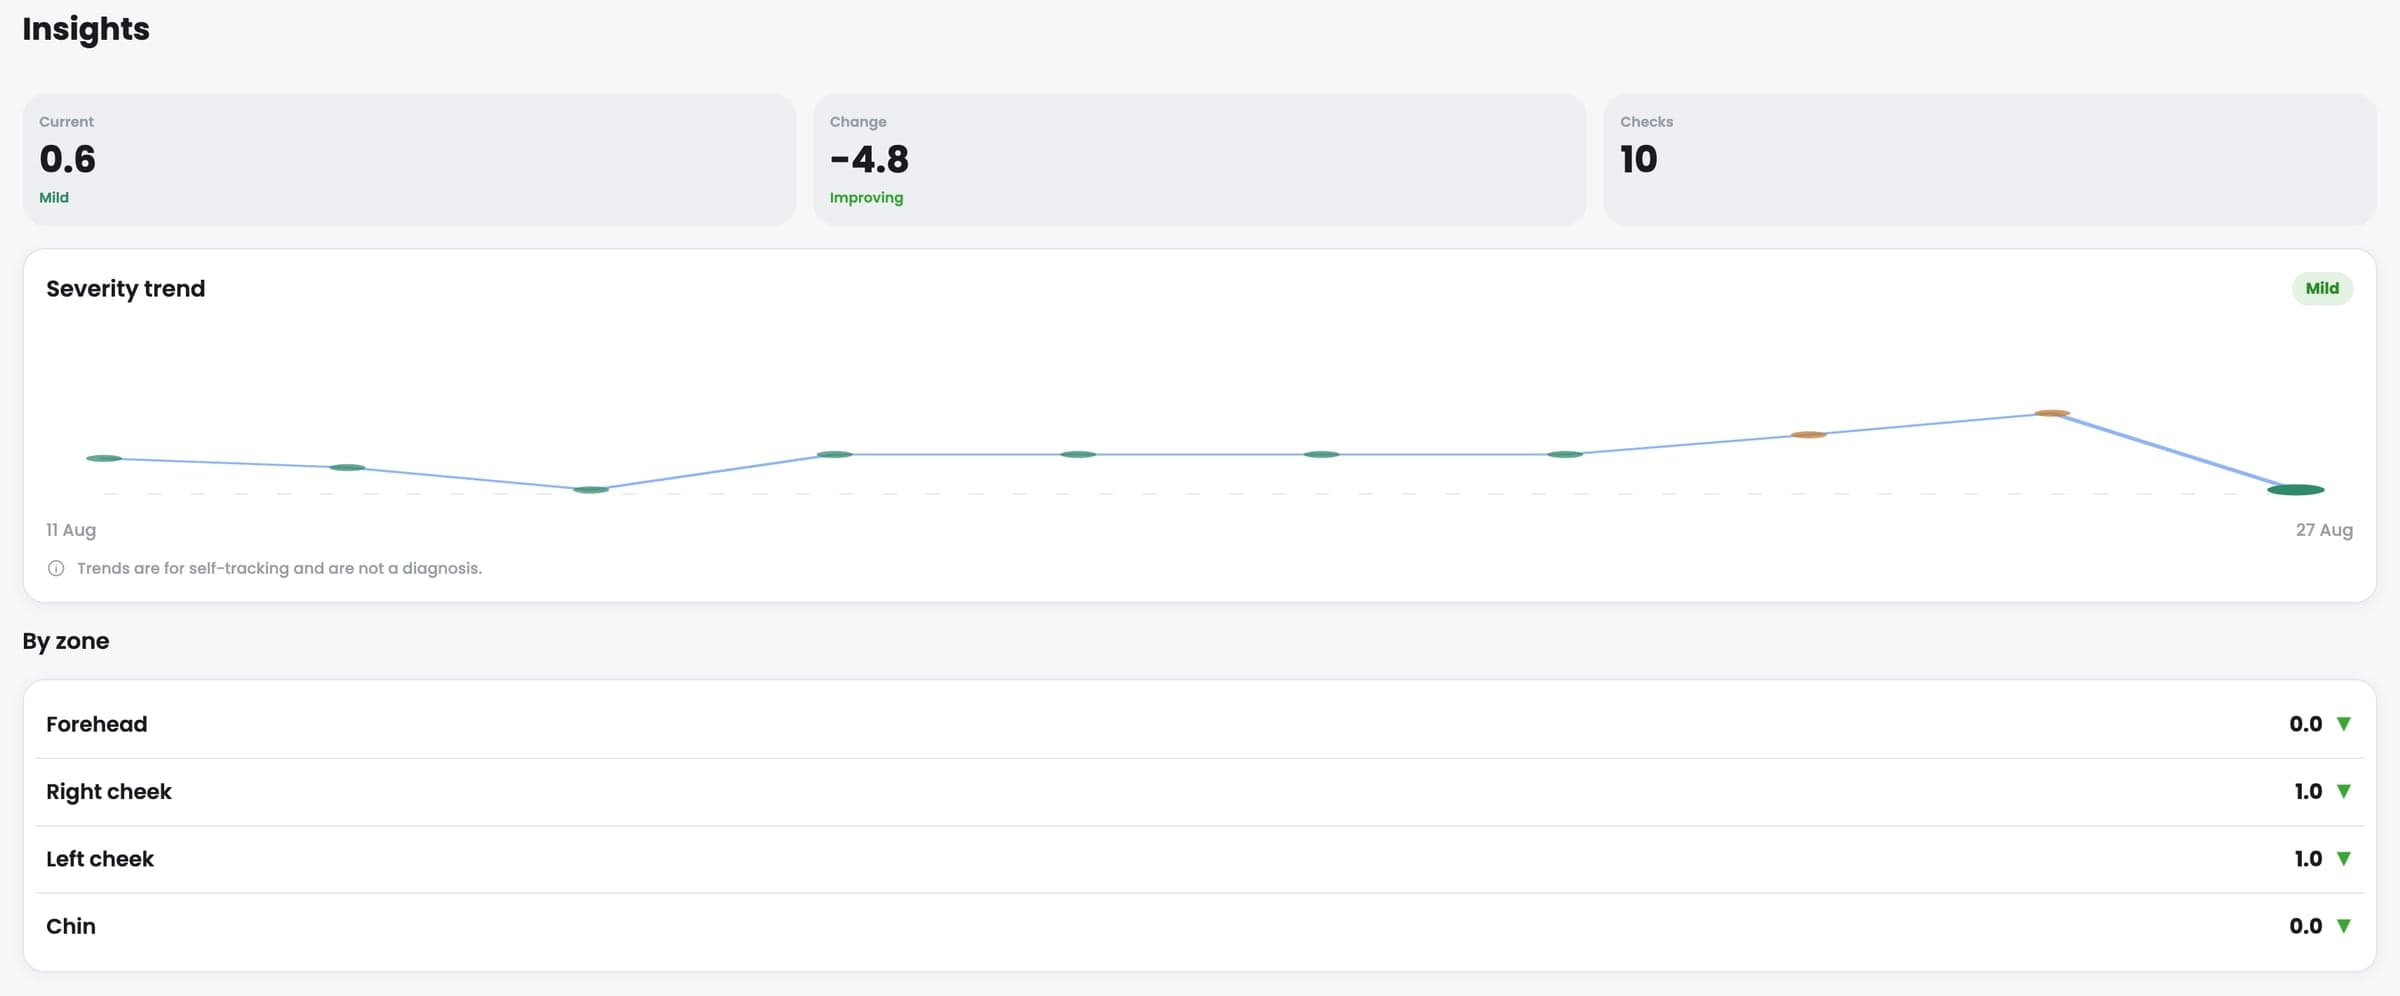Select the Forehead zone label
This screenshot has width=2400, height=996.
pos(96,724)
